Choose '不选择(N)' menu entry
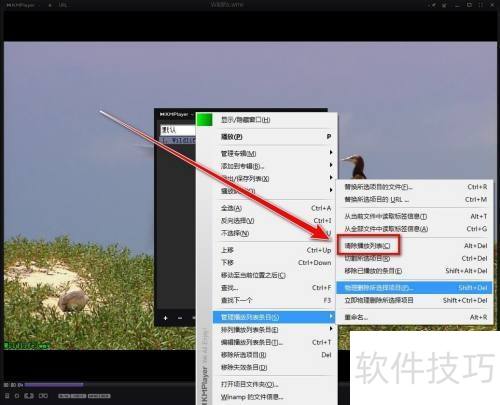The height and width of the screenshot is (405, 500). (275, 233)
